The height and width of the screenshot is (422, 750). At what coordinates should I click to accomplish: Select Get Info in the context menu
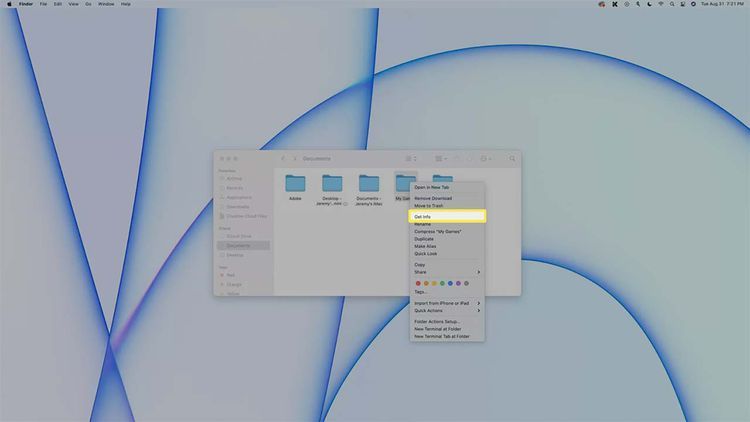click(422, 216)
